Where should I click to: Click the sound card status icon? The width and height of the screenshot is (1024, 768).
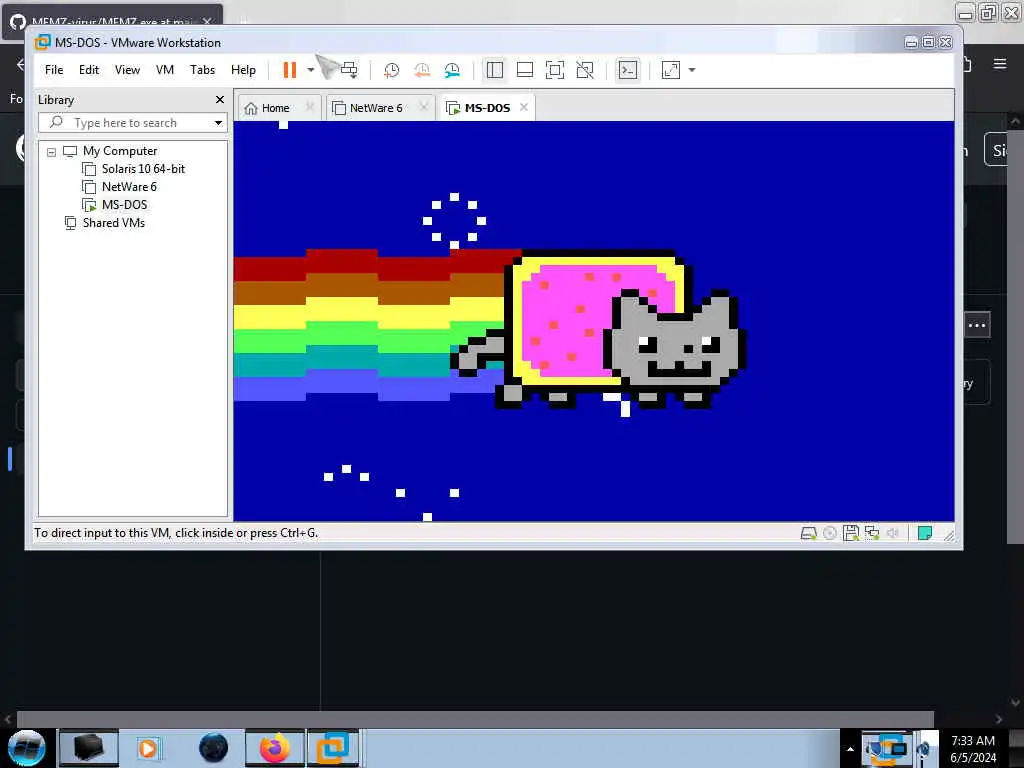tap(893, 533)
